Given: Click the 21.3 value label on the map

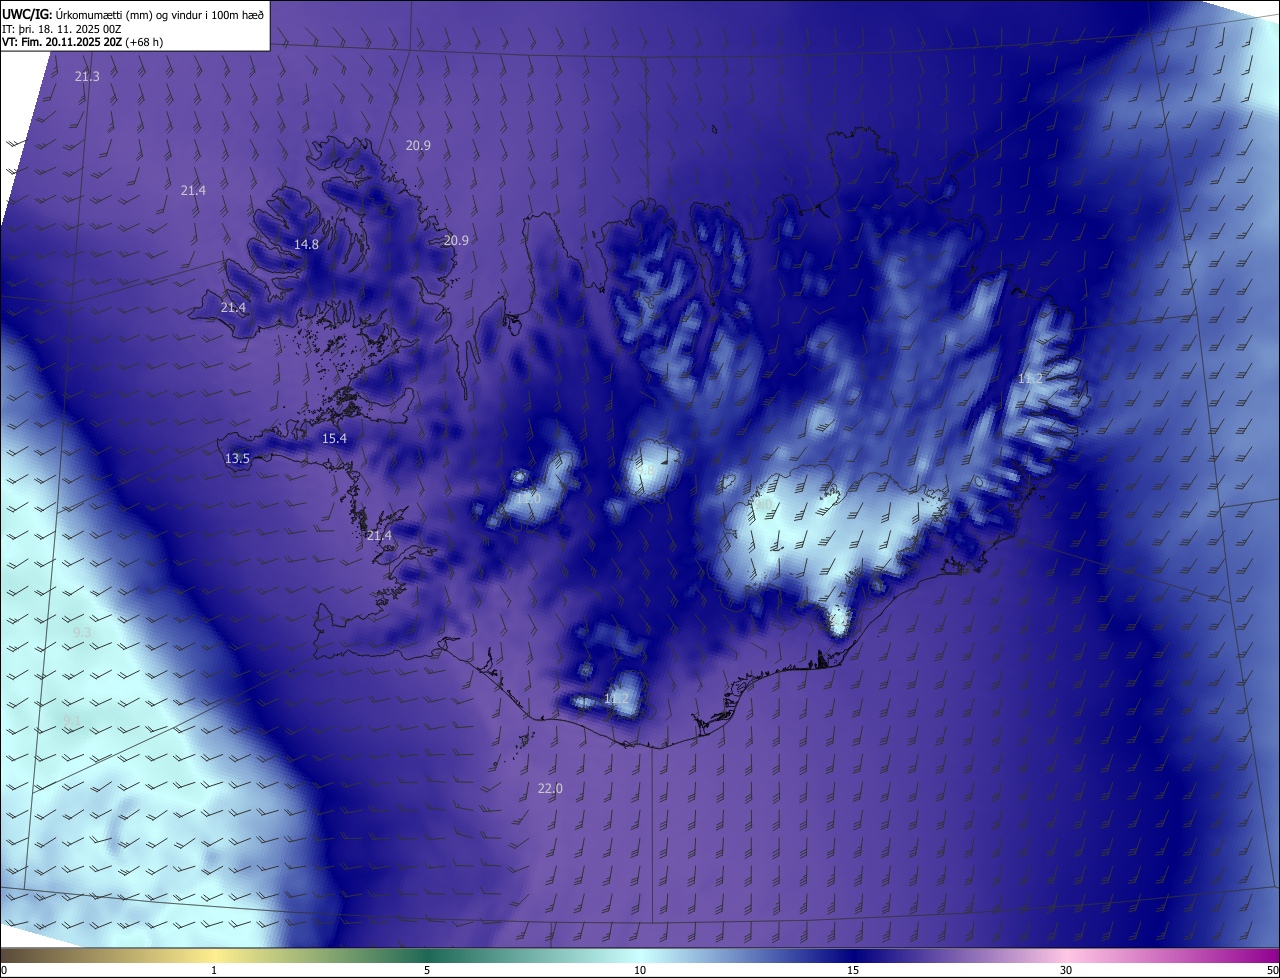Looking at the screenshot, I should [87, 77].
